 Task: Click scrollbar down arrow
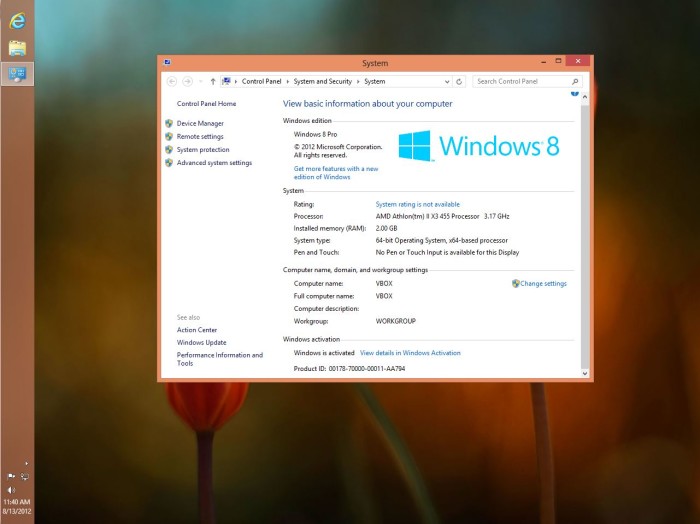click(x=585, y=373)
